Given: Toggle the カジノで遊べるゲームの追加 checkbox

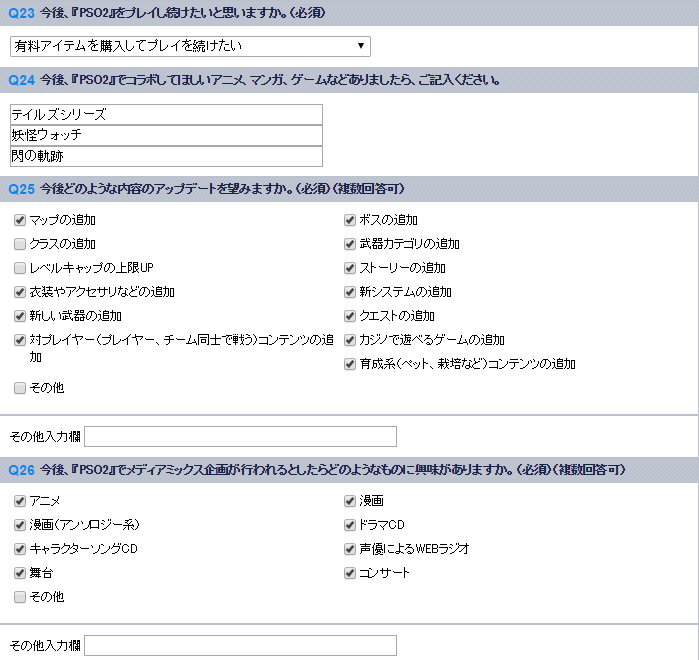Looking at the screenshot, I should tap(350, 340).
